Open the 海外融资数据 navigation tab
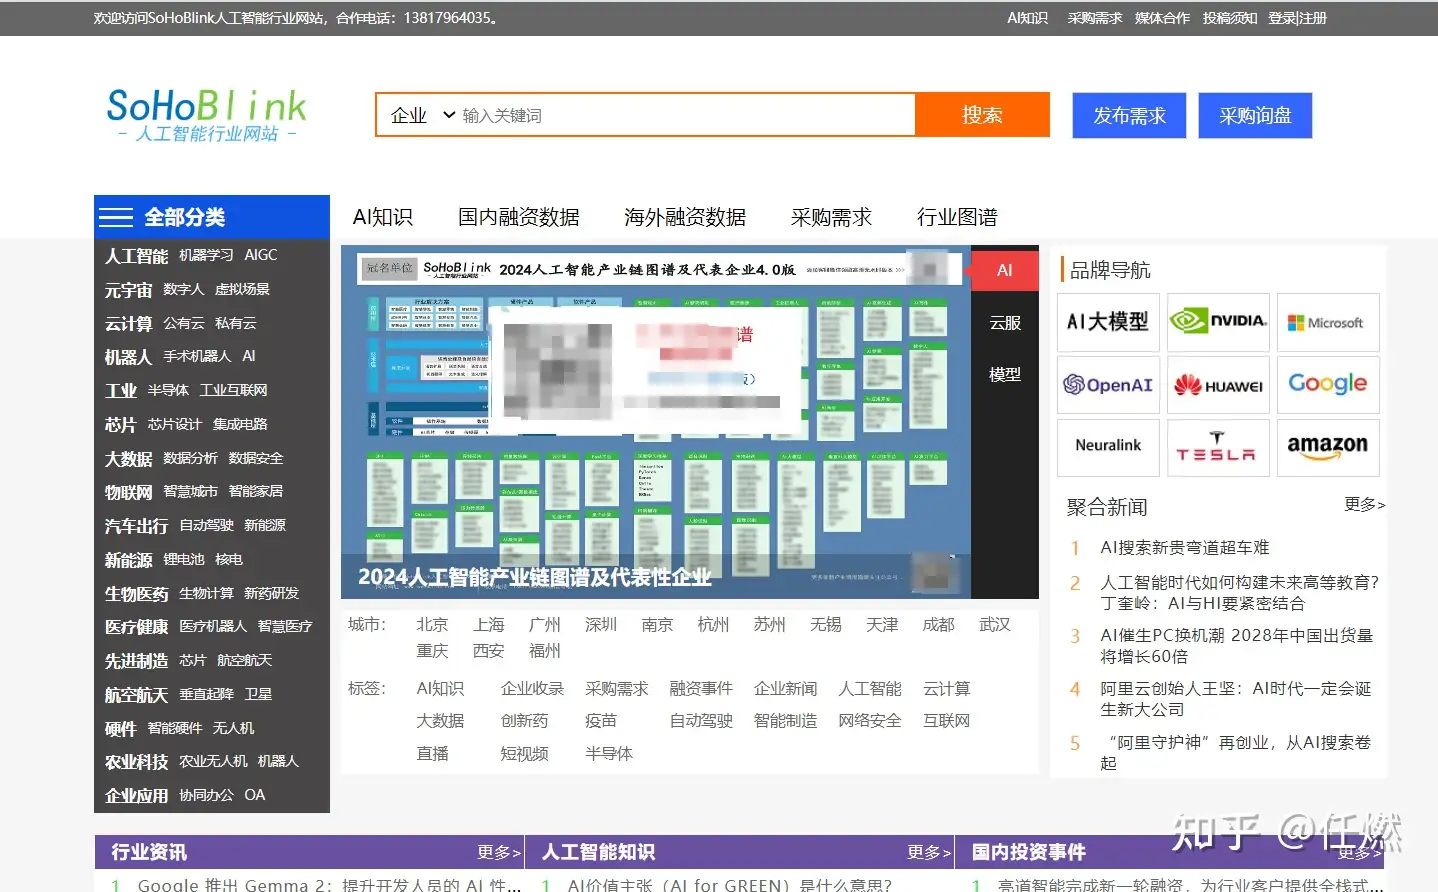Viewport: 1438px width, 892px height. click(x=685, y=217)
